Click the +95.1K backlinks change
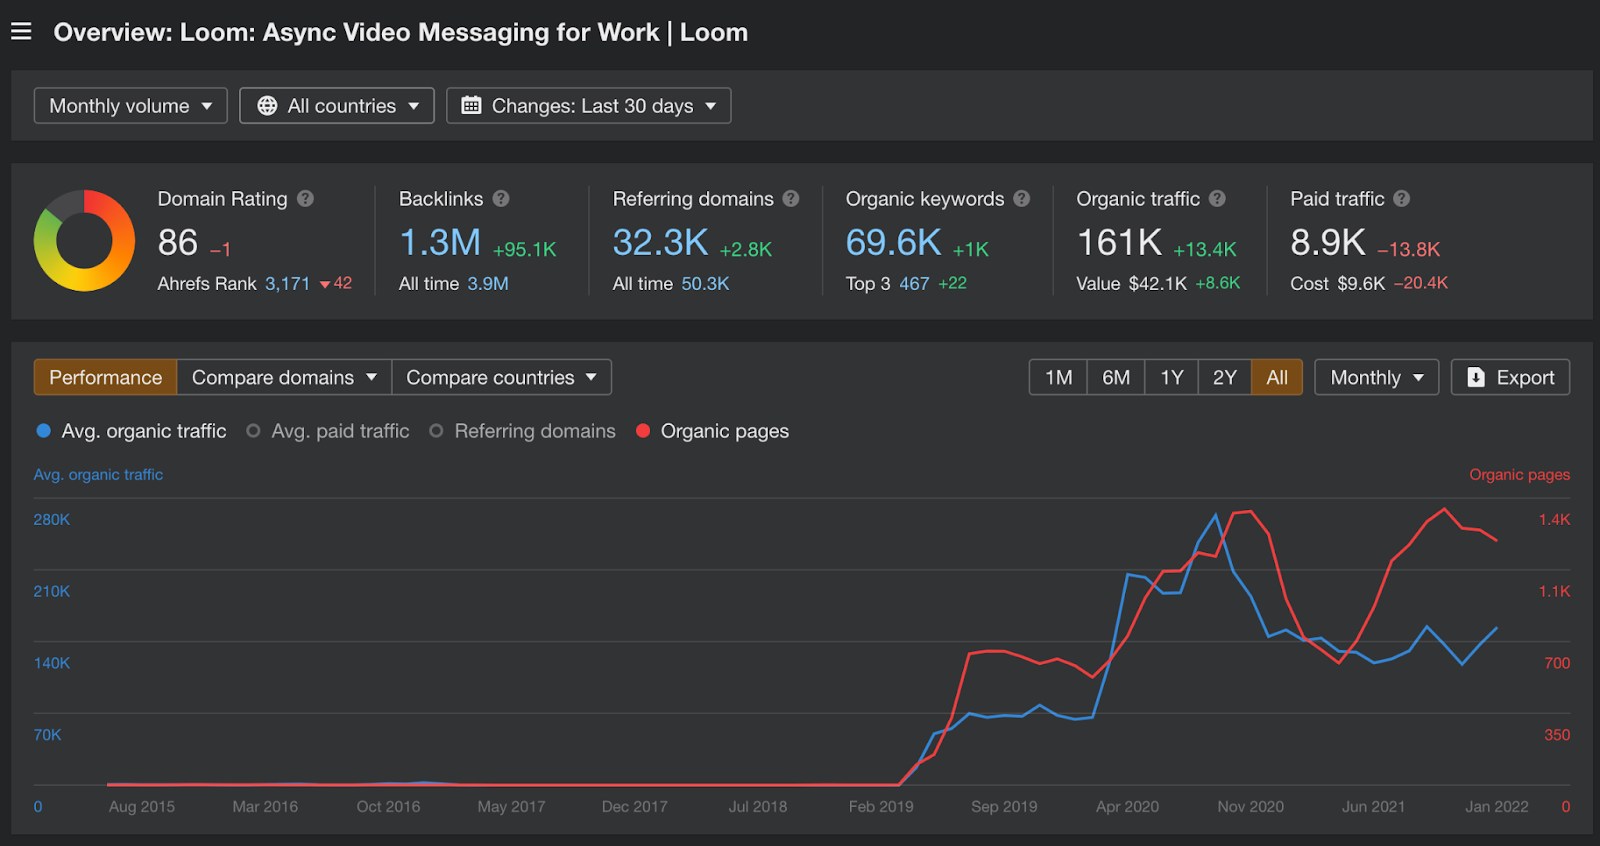 click(524, 249)
